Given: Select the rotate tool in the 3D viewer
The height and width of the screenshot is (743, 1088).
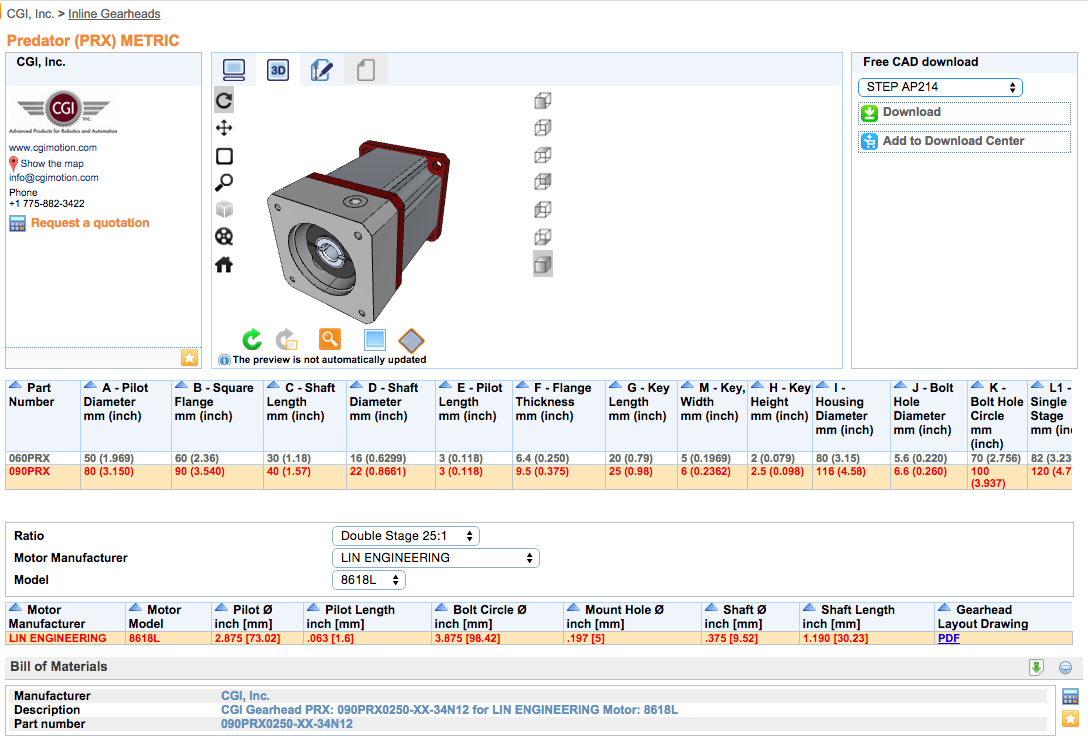Looking at the screenshot, I should tap(223, 101).
